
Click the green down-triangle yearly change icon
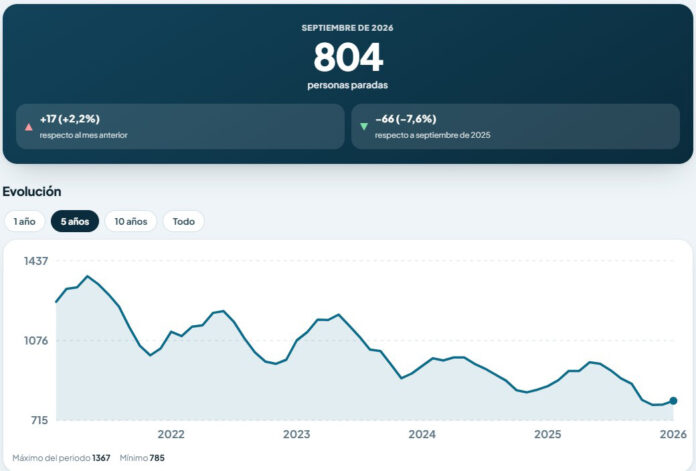364,127
